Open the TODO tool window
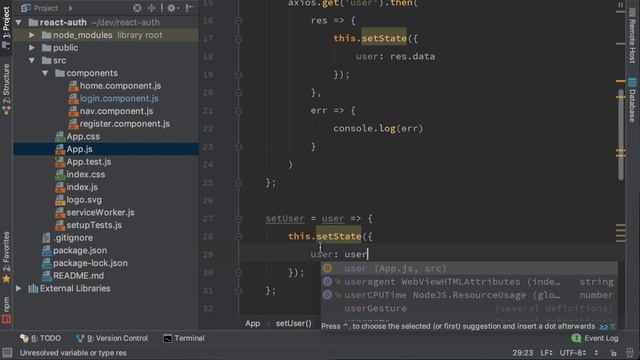 pos(41,338)
